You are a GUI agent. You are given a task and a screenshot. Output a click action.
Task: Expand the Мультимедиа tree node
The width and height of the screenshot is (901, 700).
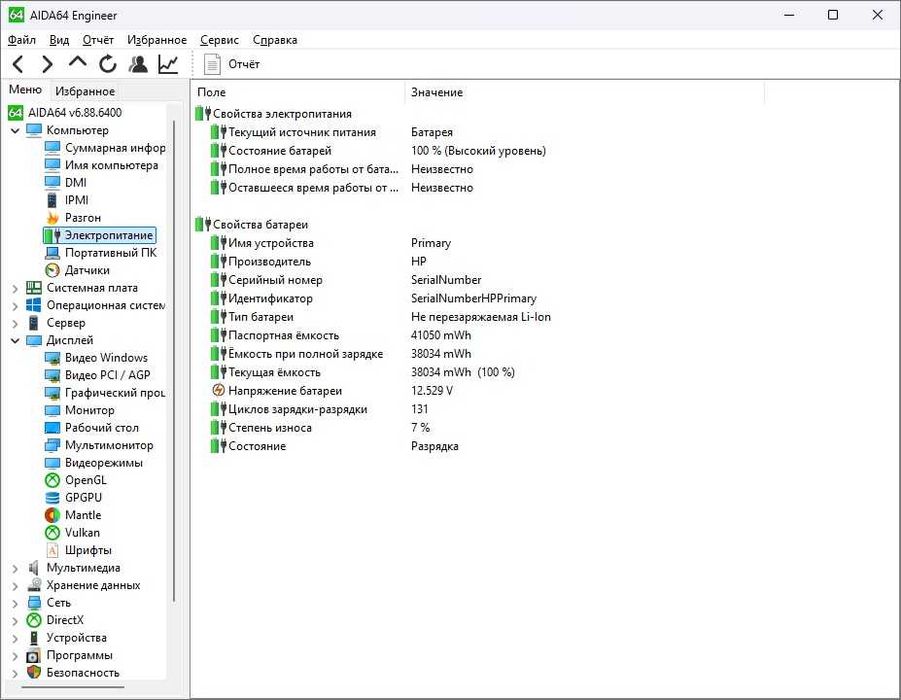tap(15, 568)
